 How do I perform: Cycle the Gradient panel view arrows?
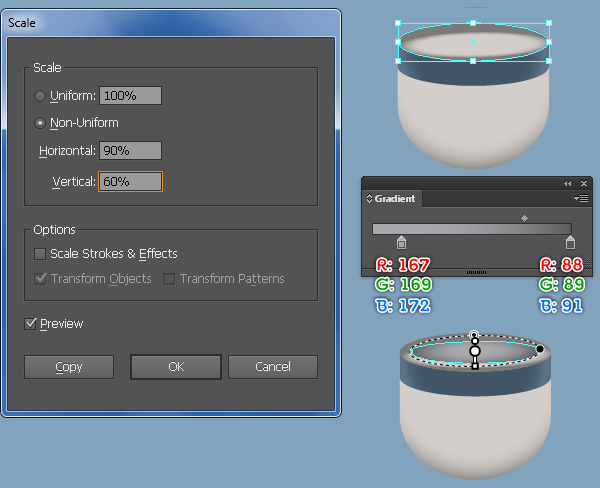coord(369,198)
